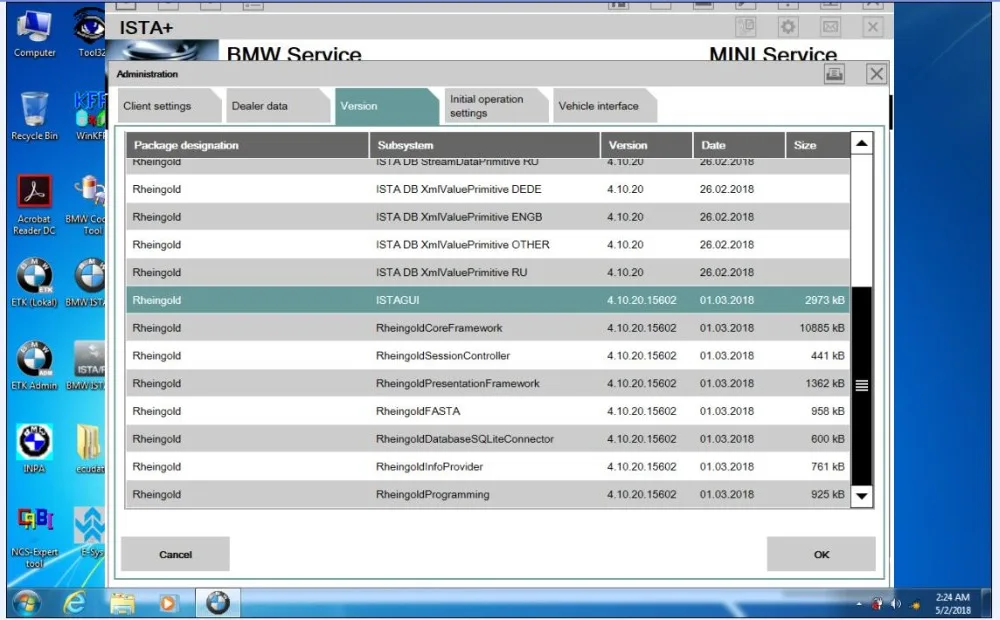The height and width of the screenshot is (620, 1000).
Task: Switch to the Client settings tab
Action: click(x=167, y=106)
